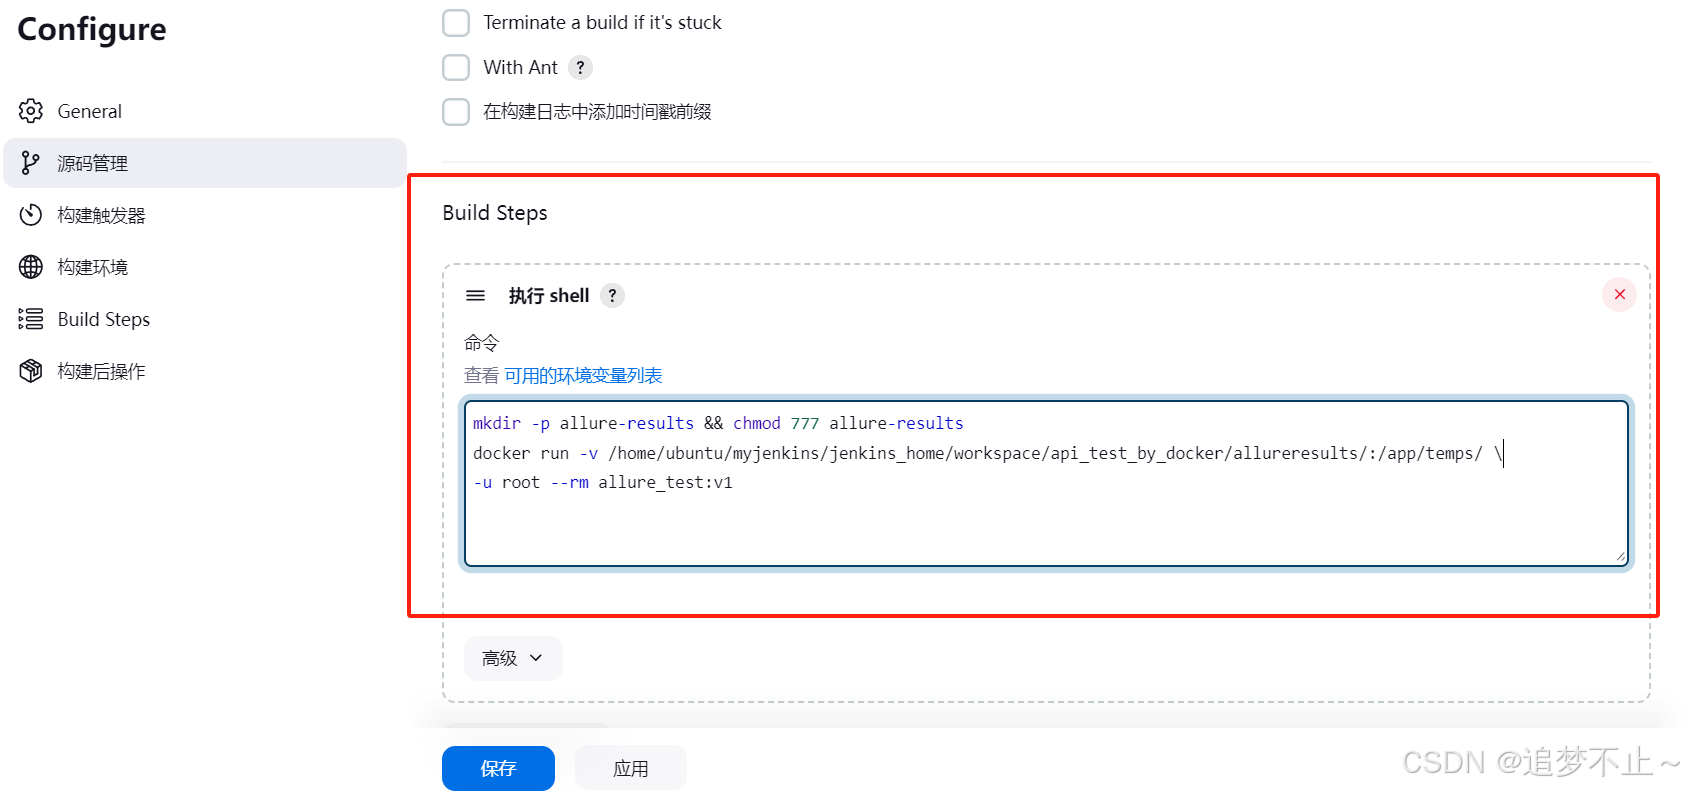Click the 命令 label

point(481,343)
